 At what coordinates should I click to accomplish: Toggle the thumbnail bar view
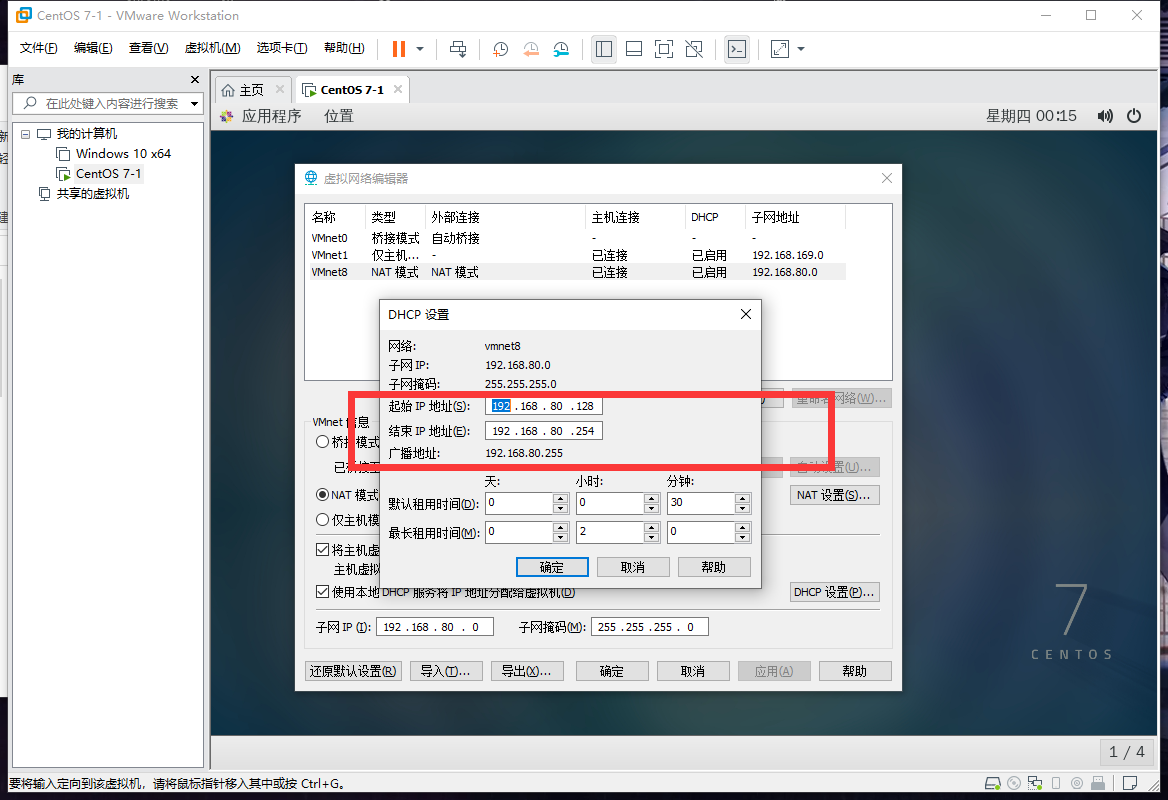634,49
